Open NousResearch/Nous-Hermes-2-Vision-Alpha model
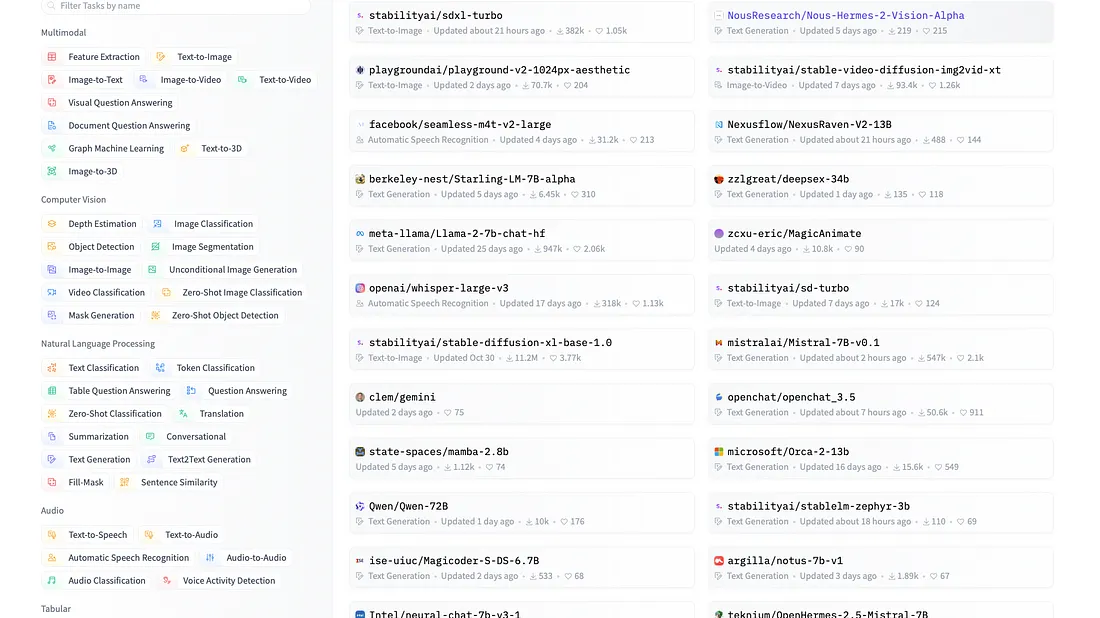Screen dimensions: 1100x618 pyautogui.click(x=880, y=22)
